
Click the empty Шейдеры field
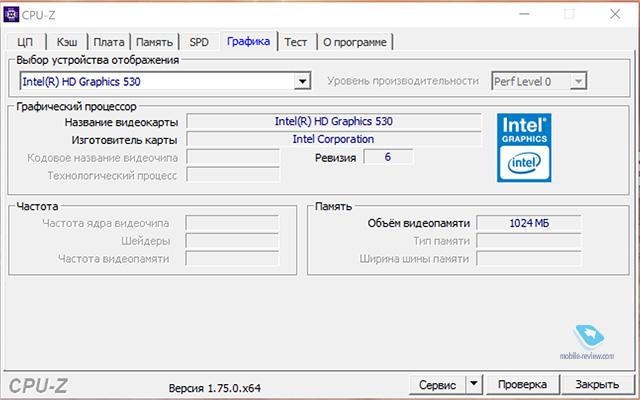(232, 241)
